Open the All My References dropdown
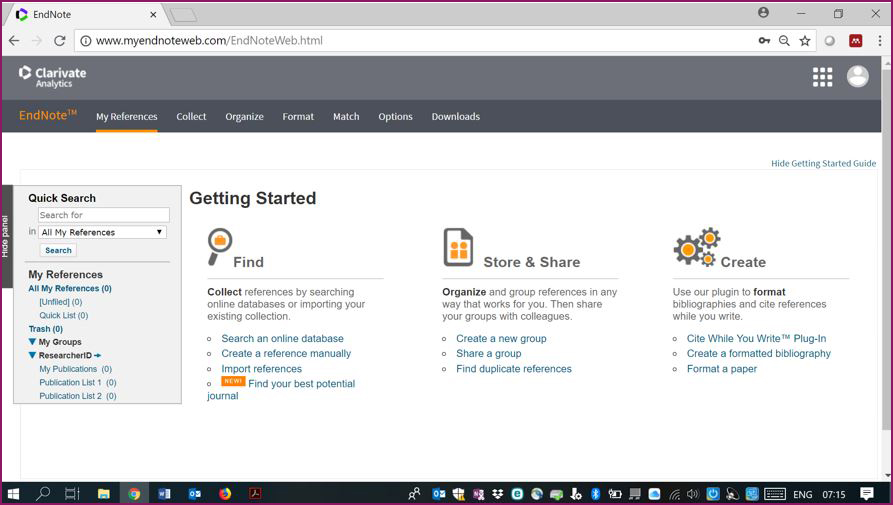This screenshot has width=893, height=505. pos(103,232)
